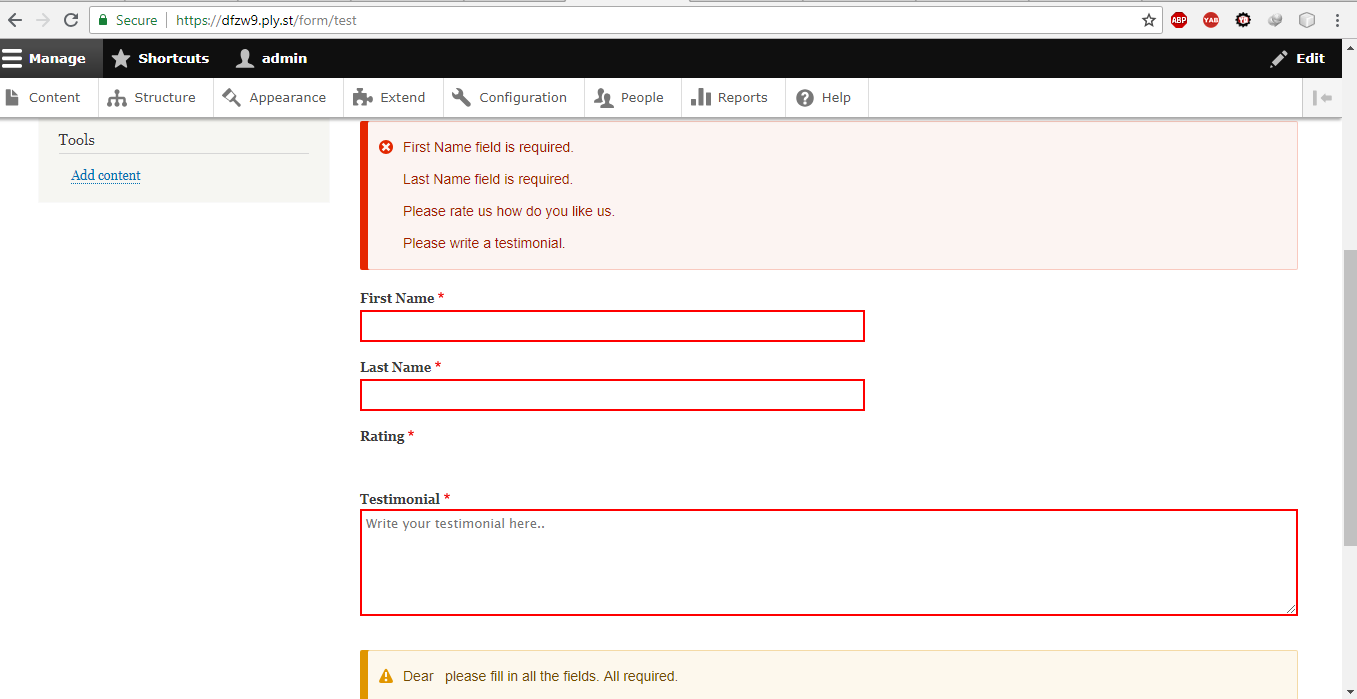Open the Shortcuts star menu

(161, 58)
